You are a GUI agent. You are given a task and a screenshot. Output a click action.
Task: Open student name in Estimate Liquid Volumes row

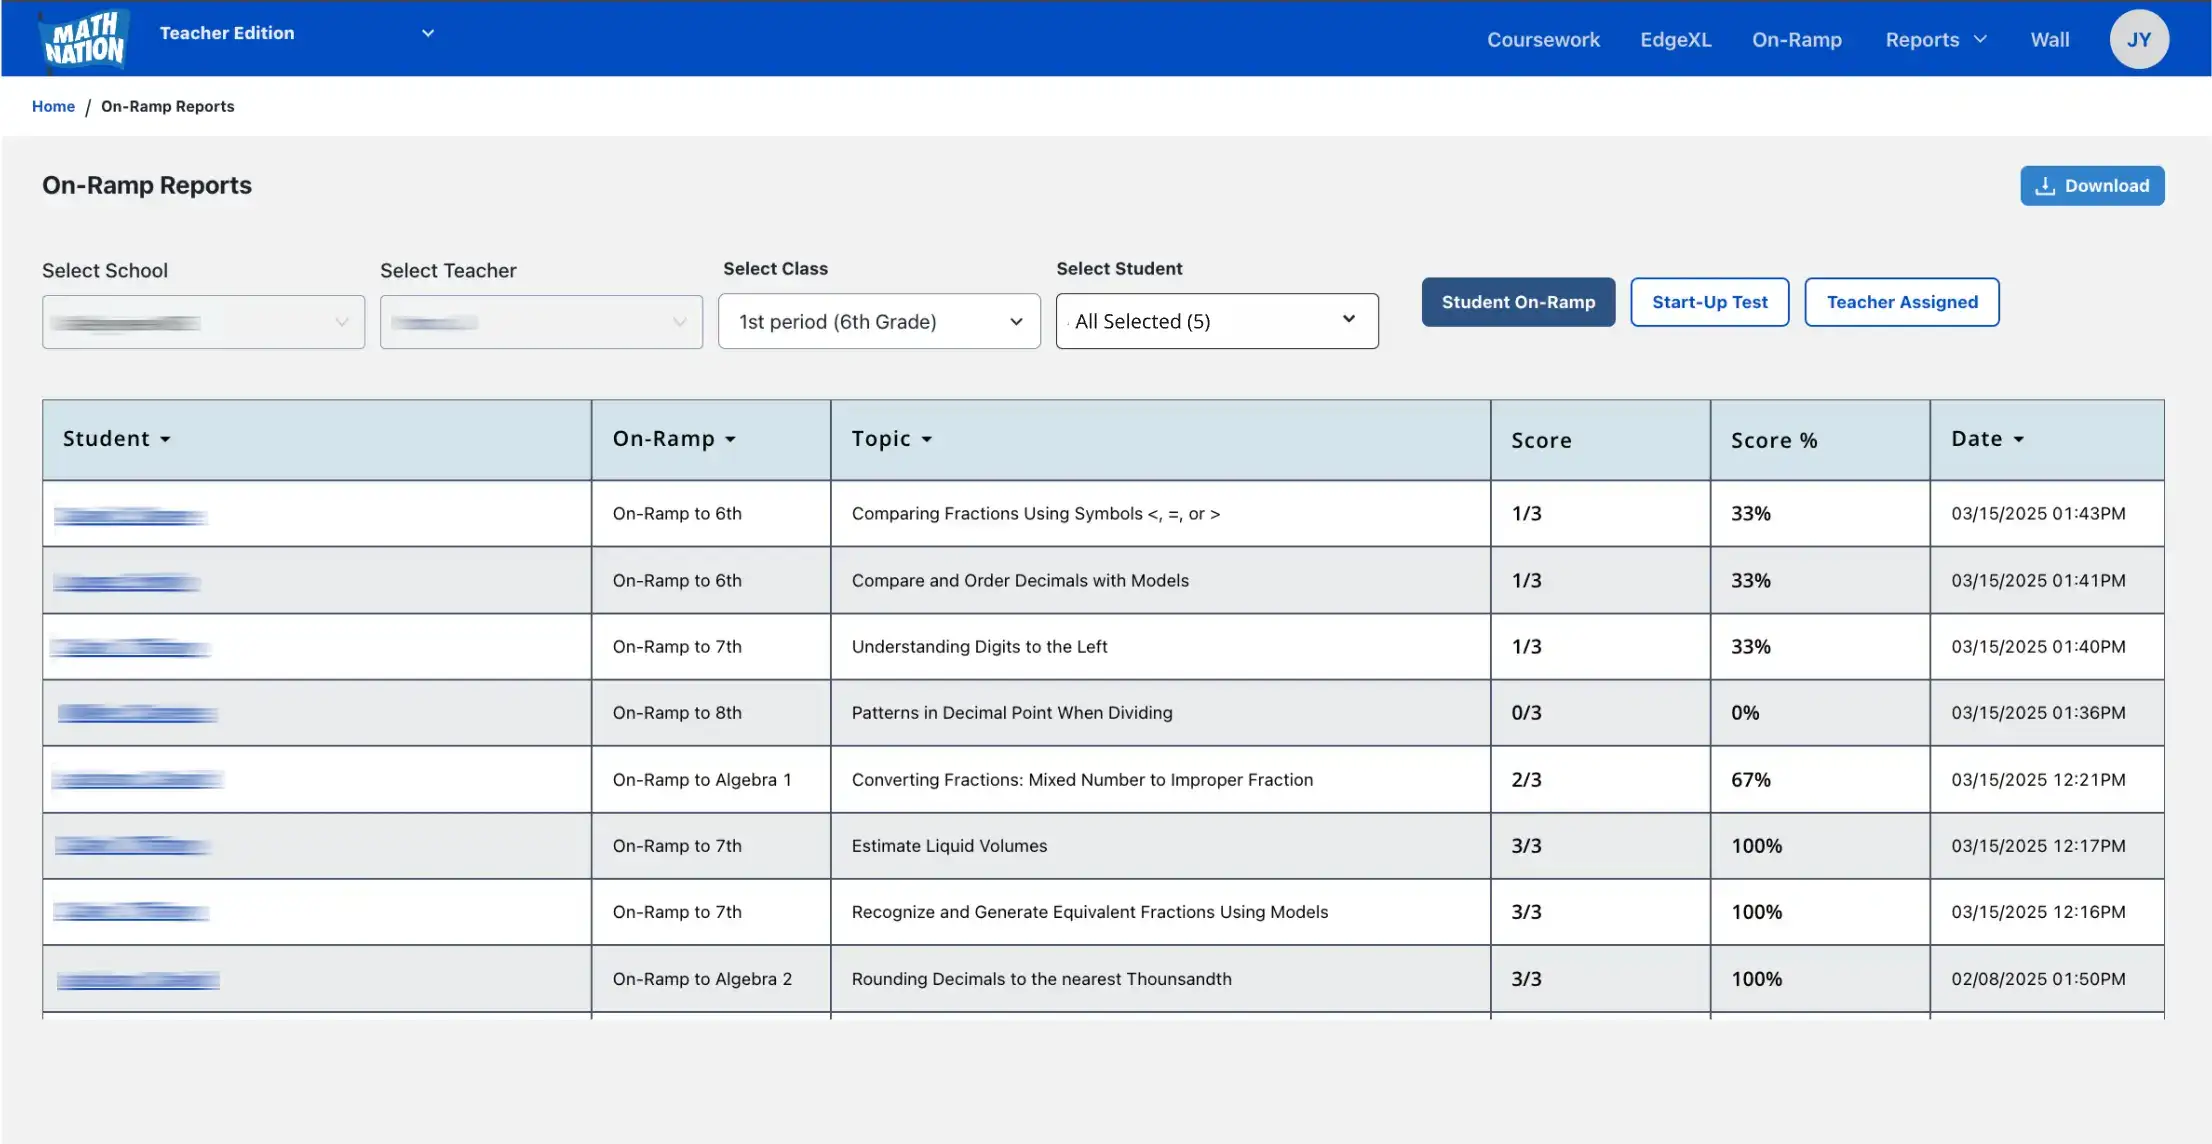(132, 846)
